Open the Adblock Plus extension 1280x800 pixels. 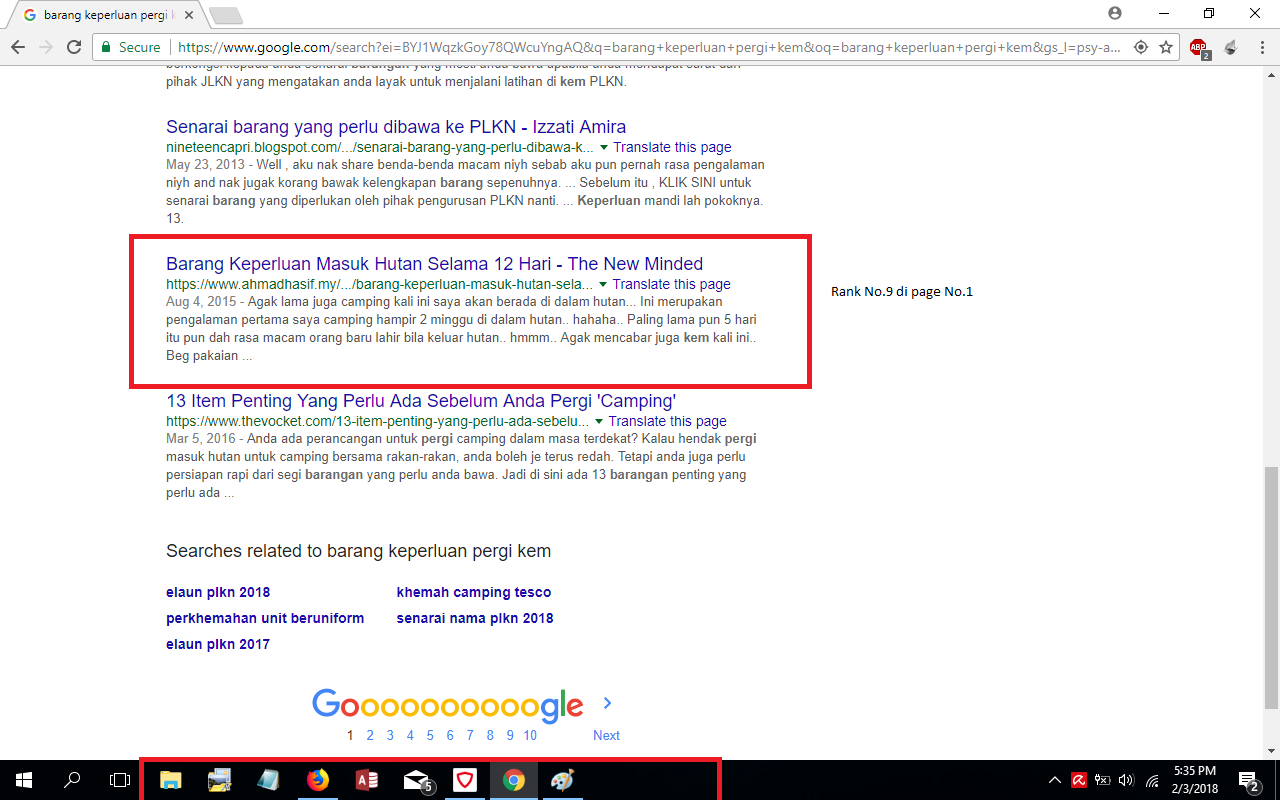(1199, 47)
